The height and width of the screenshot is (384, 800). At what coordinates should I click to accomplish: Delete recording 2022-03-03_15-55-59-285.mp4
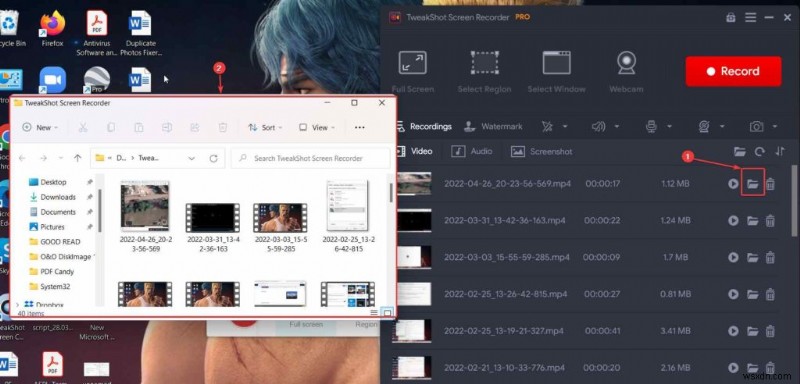pos(770,258)
